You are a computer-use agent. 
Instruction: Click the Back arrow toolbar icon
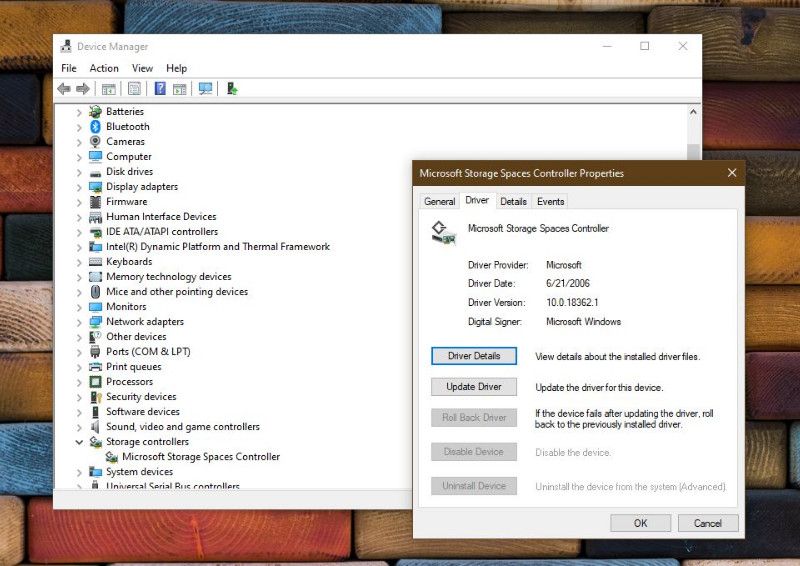(x=64, y=89)
